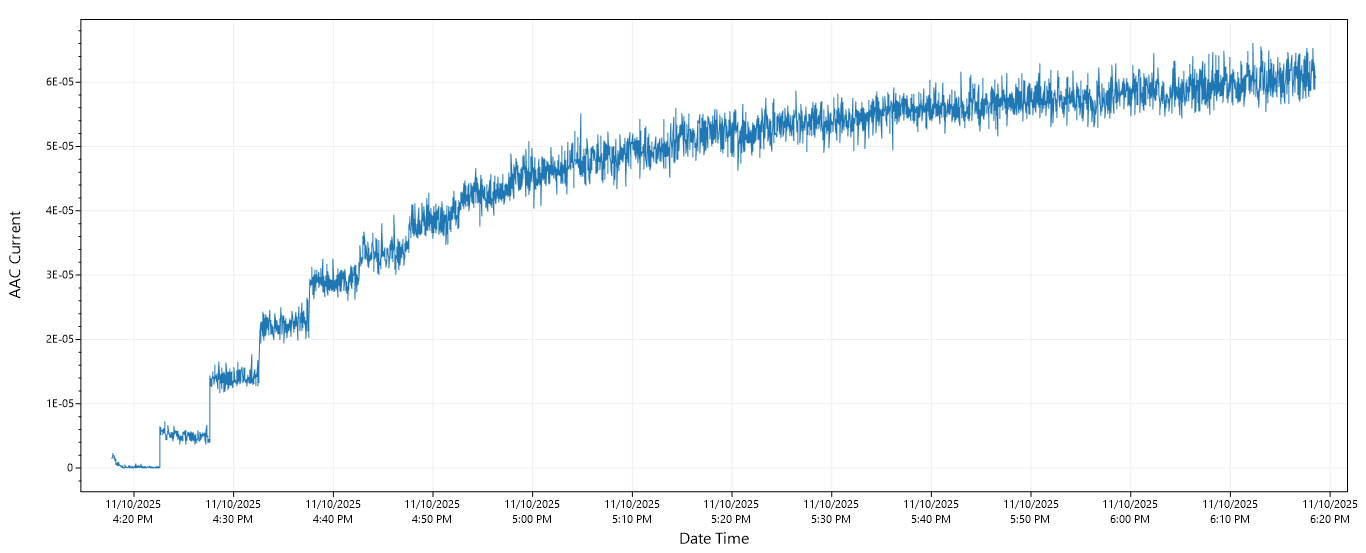Select the 5:10 PM time label

(632, 512)
